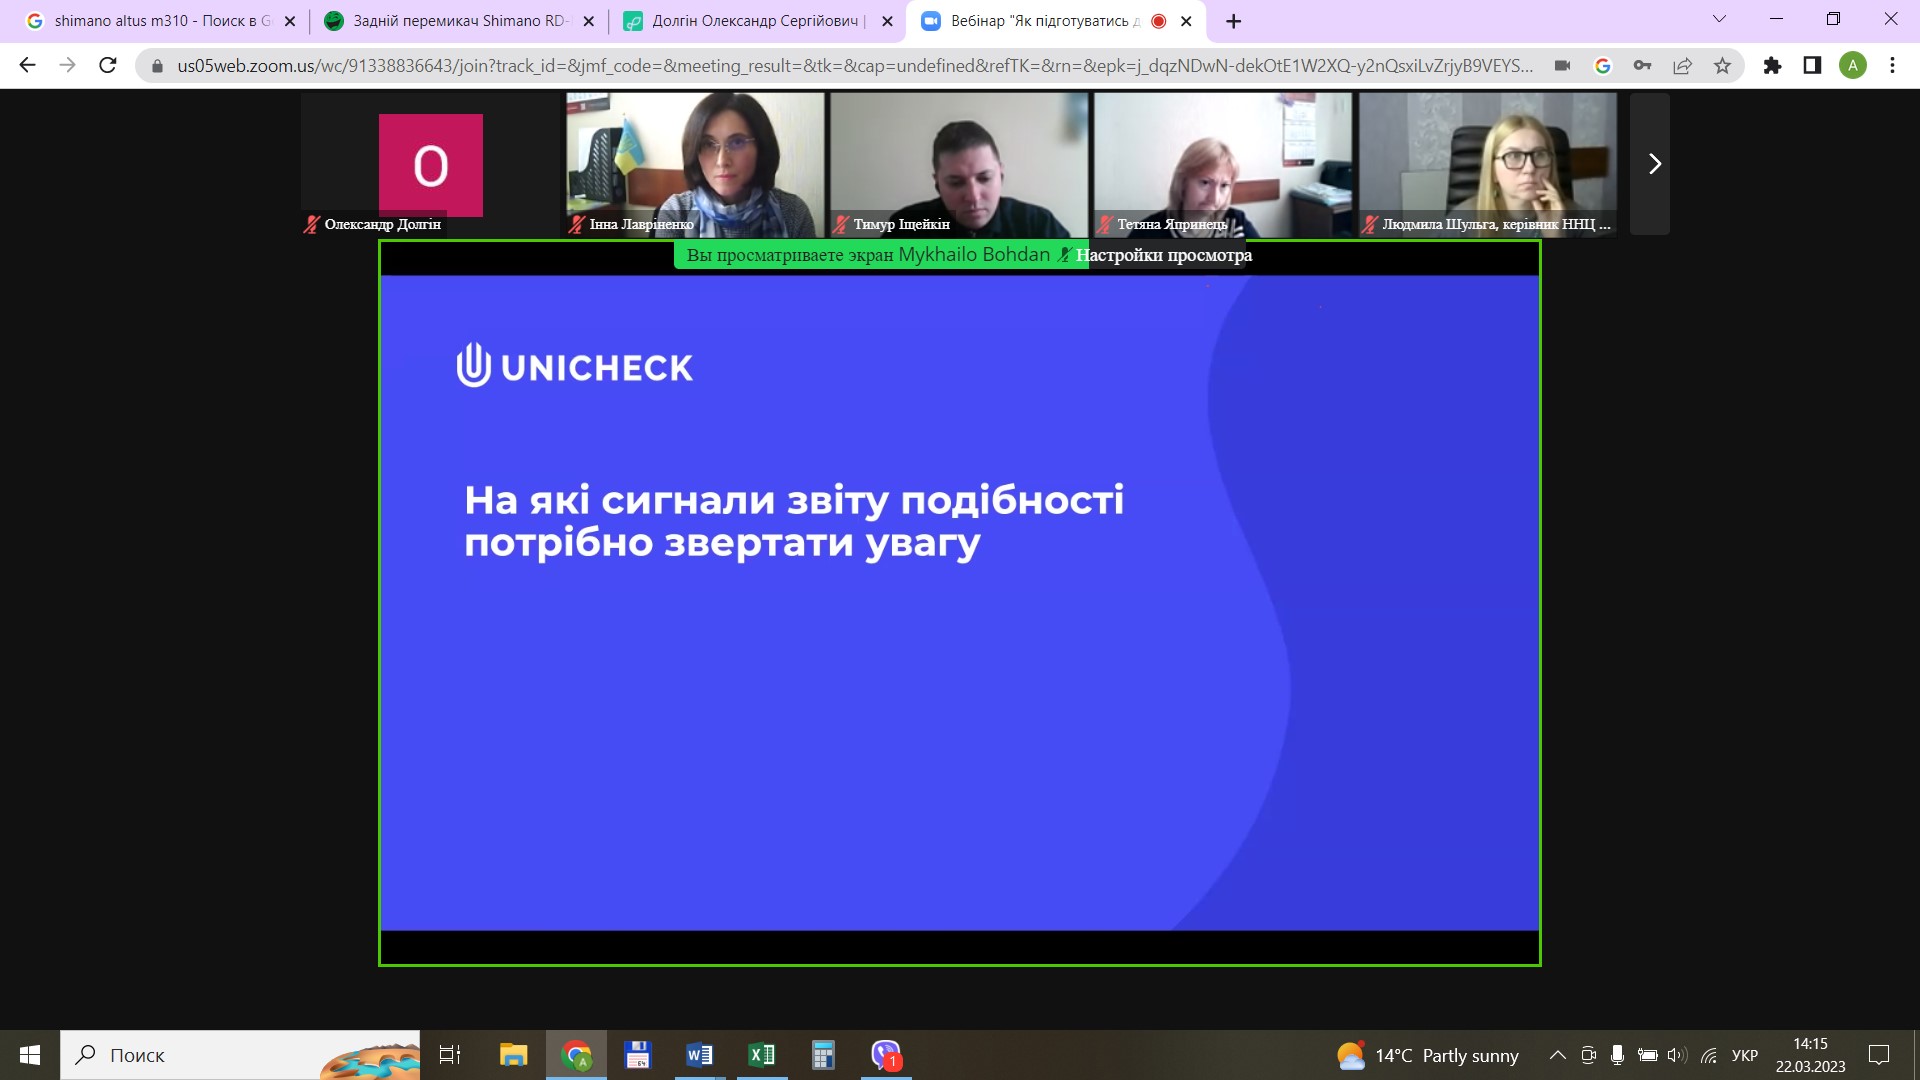
Task: Open the Windows notification center
Action: point(1879,1055)
